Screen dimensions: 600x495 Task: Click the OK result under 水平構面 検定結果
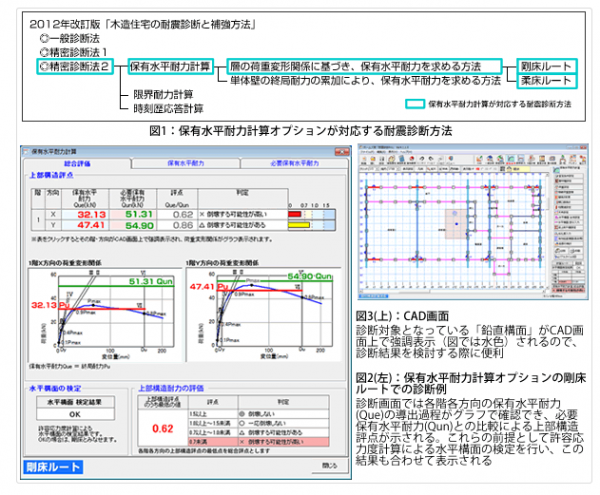(75, 414)
